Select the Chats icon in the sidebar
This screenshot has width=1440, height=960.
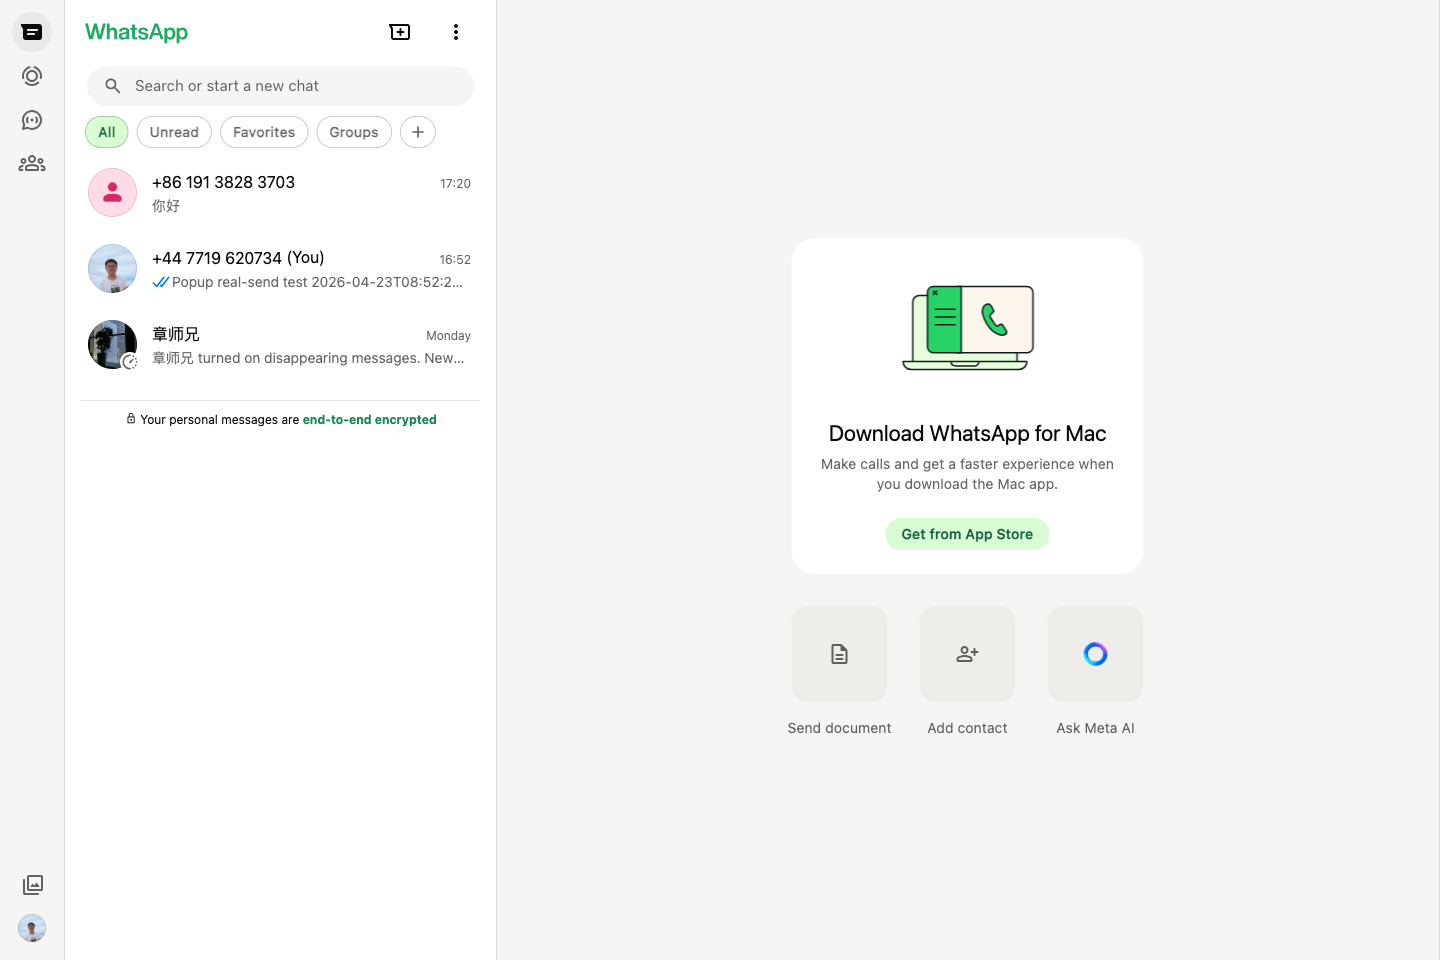tap(32, 32)
